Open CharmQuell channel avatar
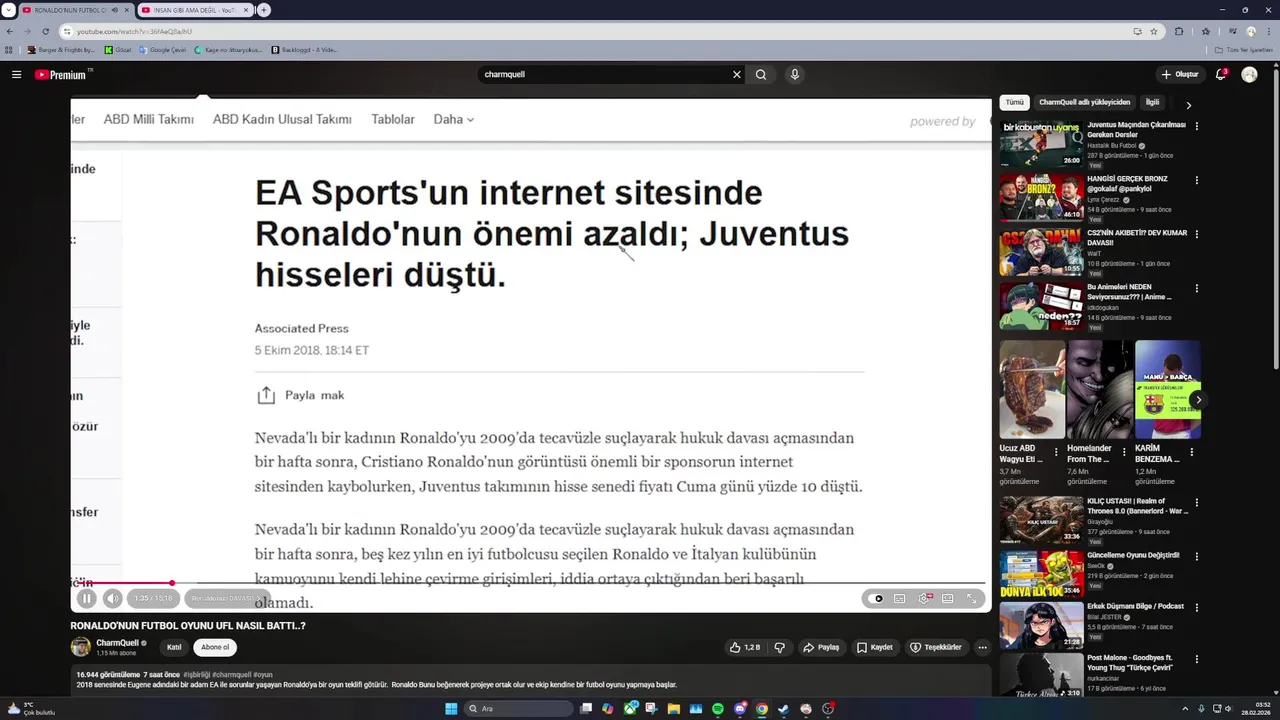Viewport: 1280px width, 720px height. point(80,647)
